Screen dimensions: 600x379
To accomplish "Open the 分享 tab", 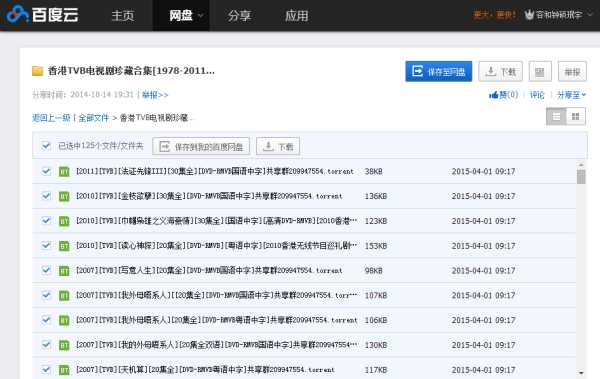I will (239, 16).
